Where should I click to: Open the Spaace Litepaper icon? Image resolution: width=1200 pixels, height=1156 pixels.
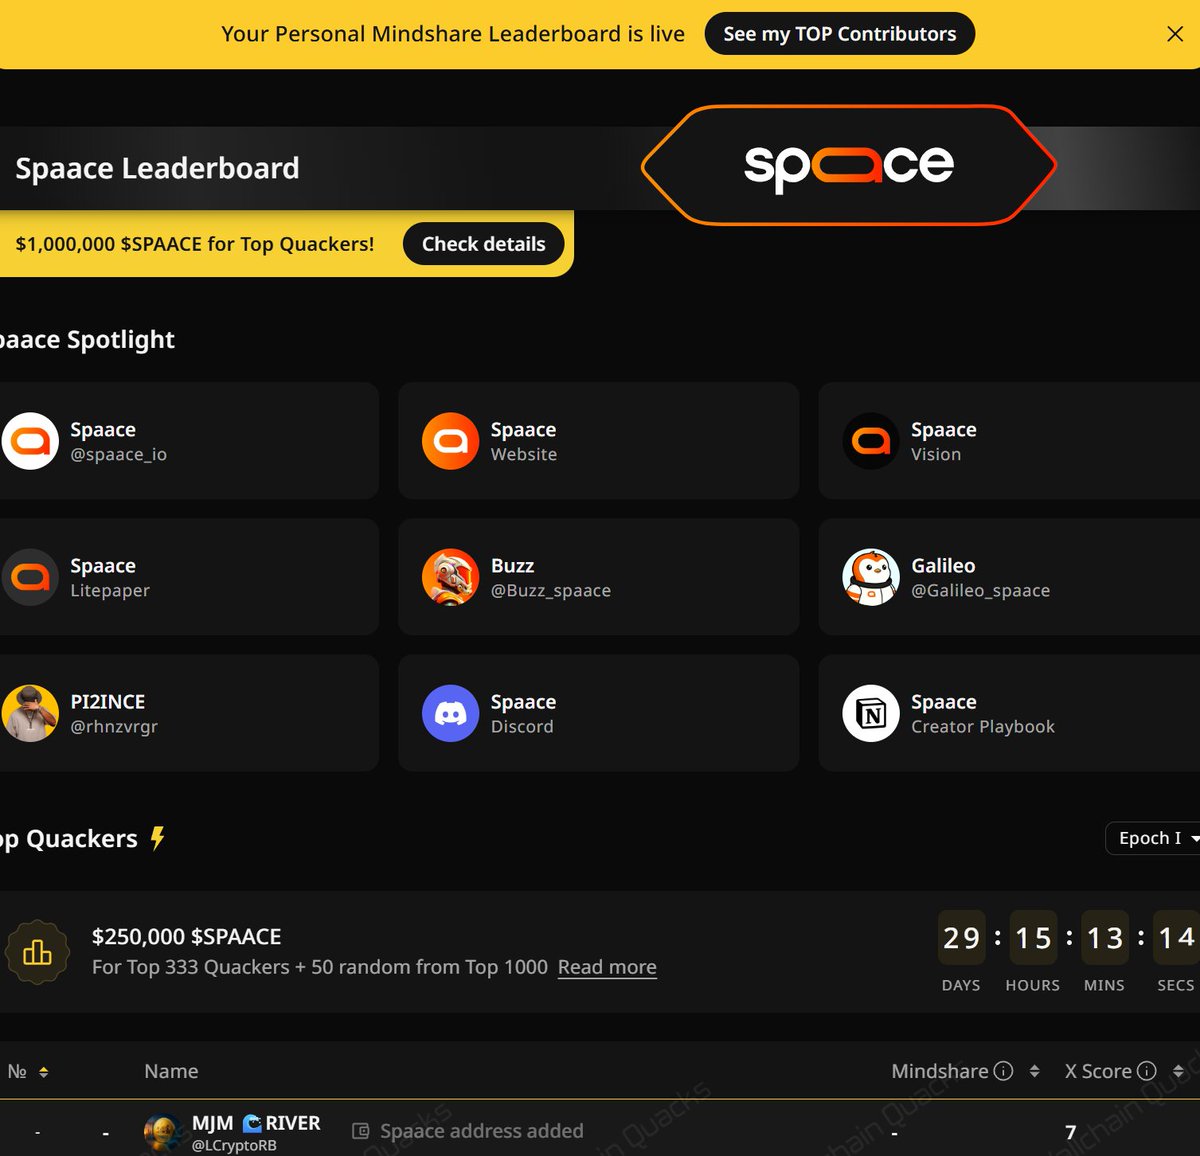(30, 577)
